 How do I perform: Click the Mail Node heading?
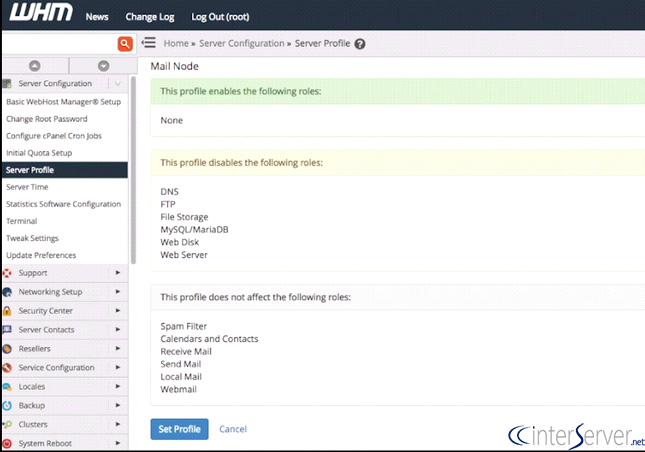pos(174,66)
